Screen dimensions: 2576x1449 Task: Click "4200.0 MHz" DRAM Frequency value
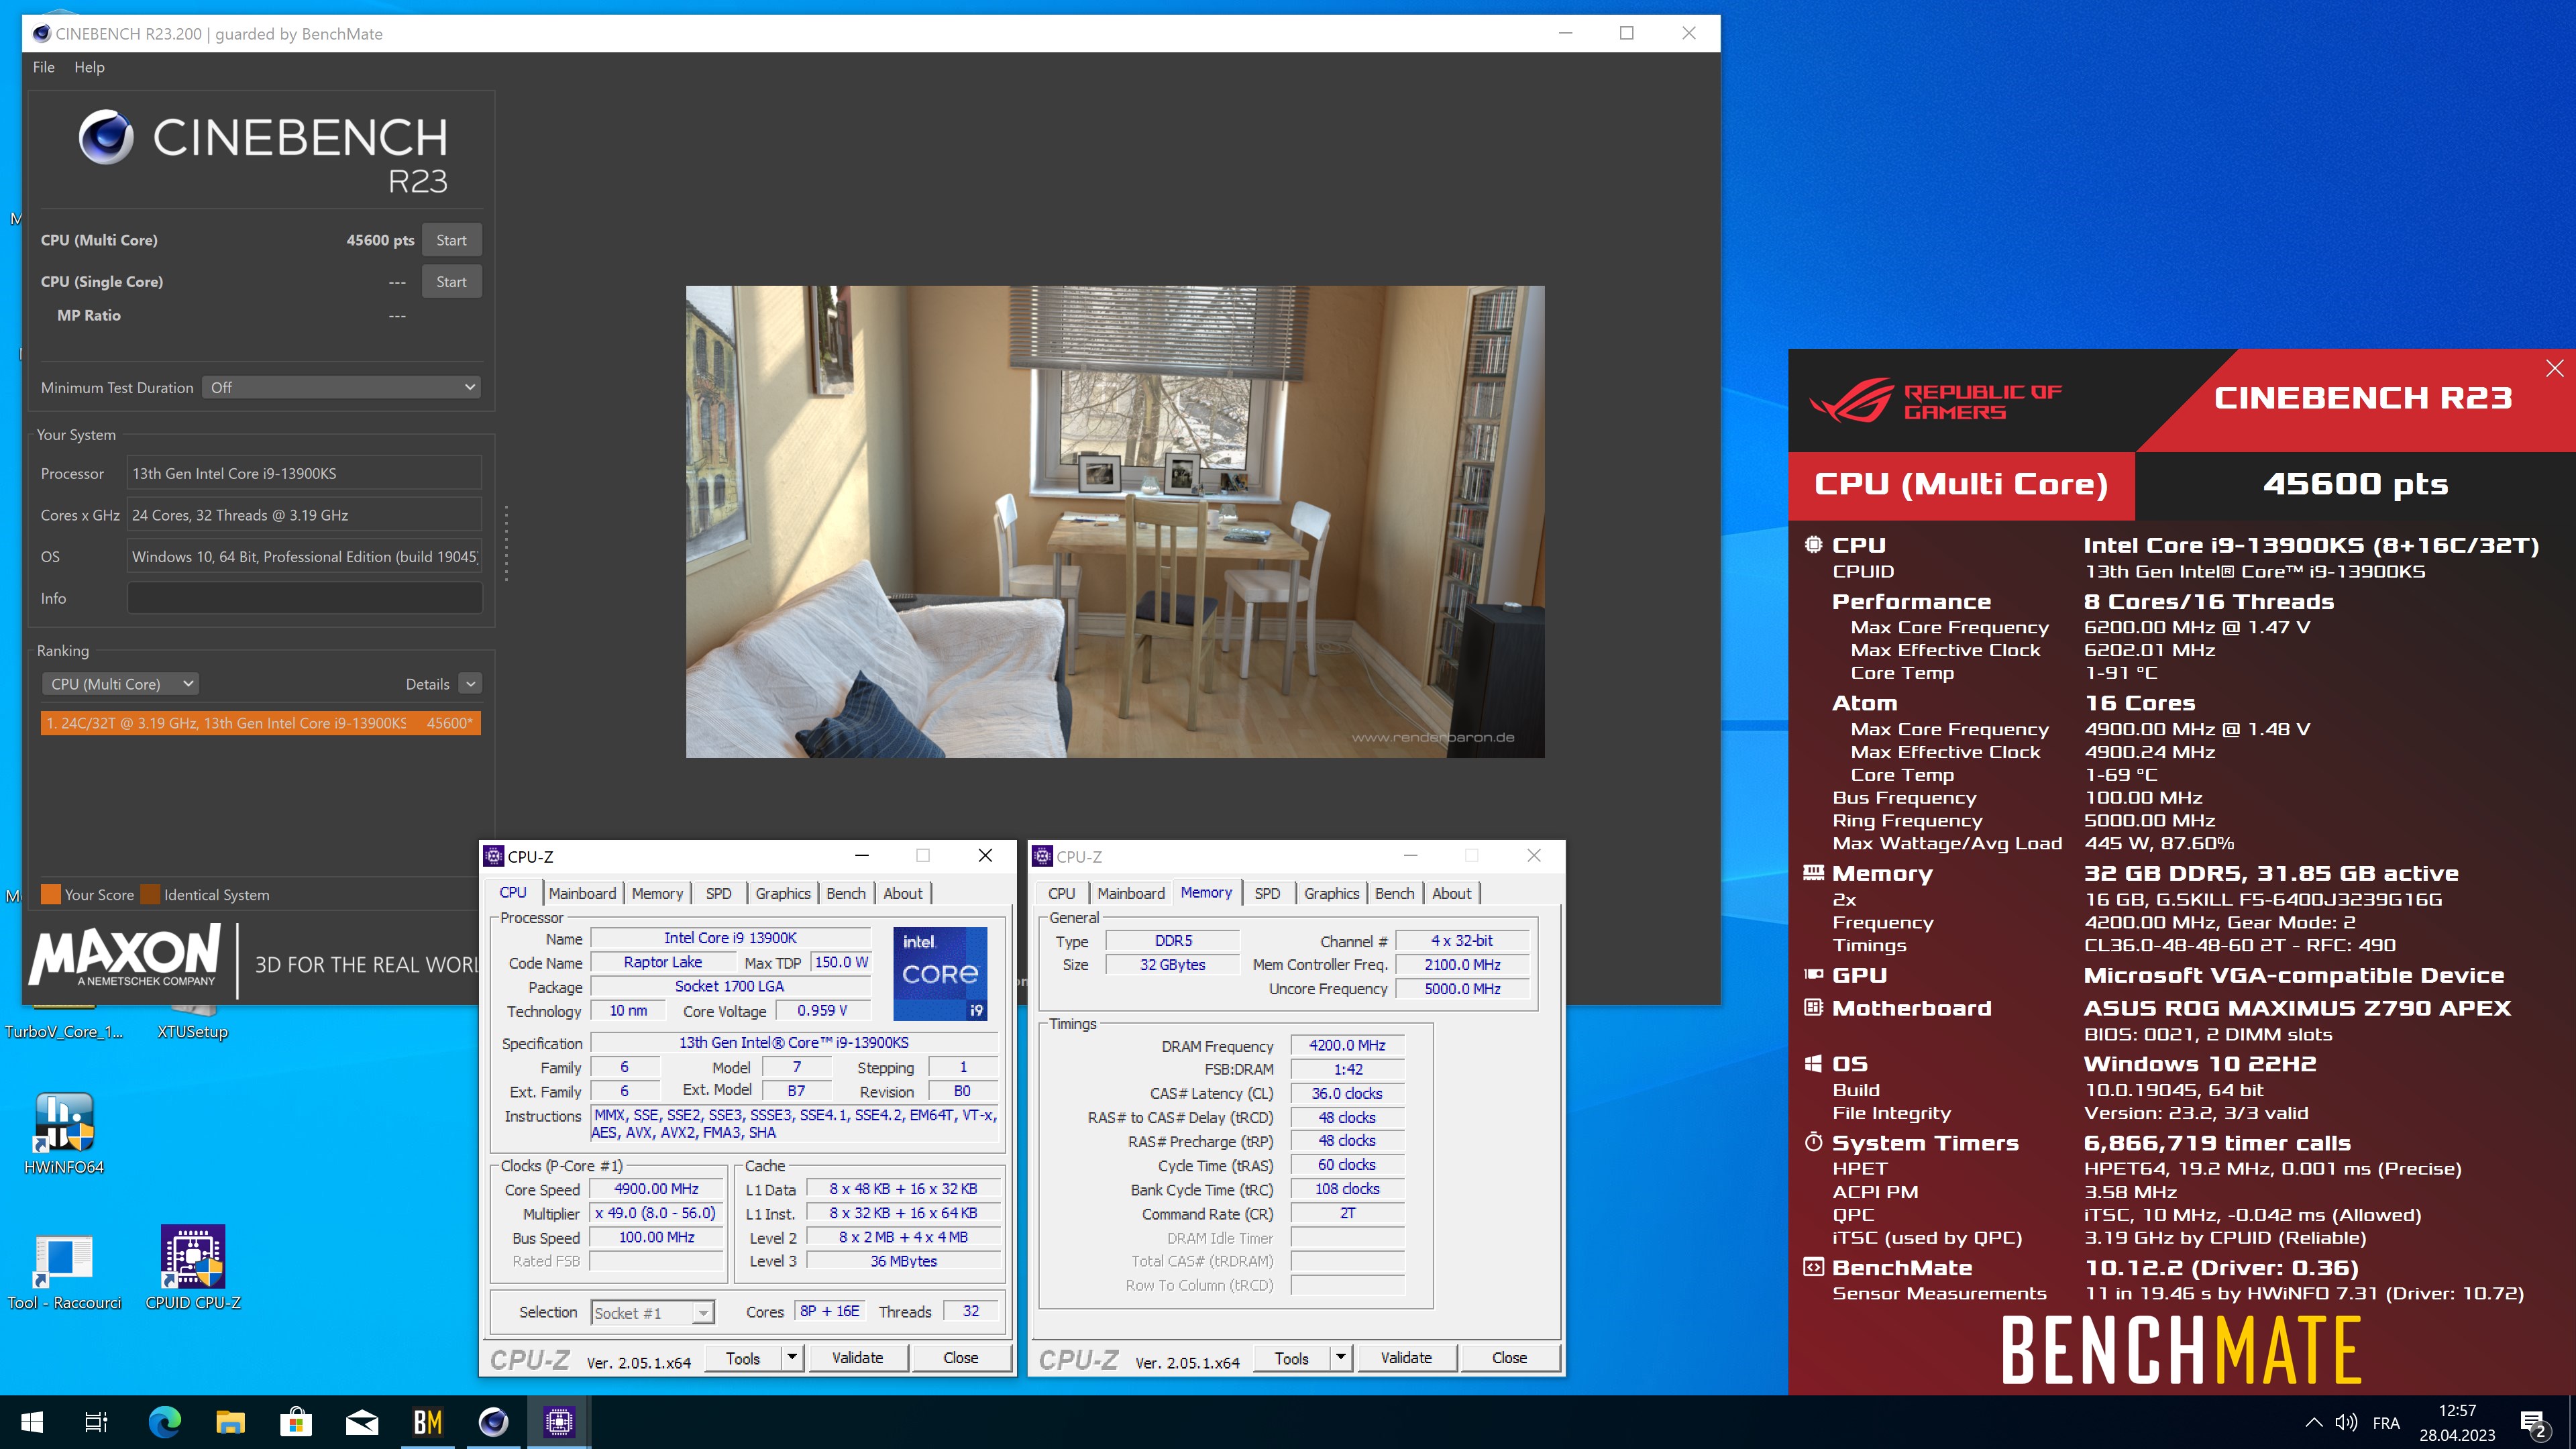[x=1347, y=1045]
